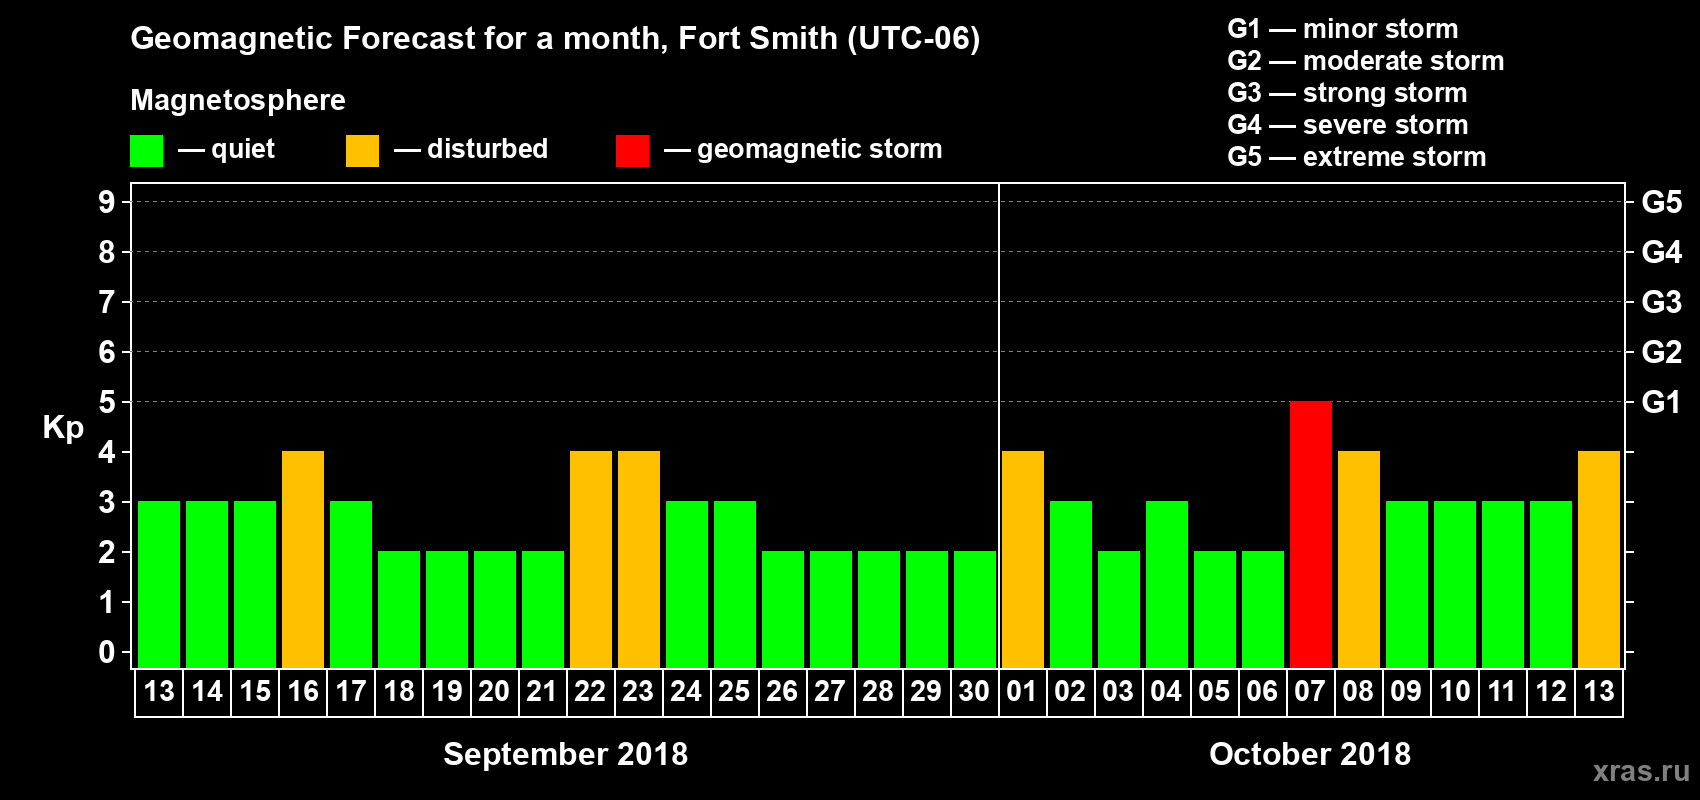Click the date label 27 in September
The image size is (1700, 800).
click(830, 691)
